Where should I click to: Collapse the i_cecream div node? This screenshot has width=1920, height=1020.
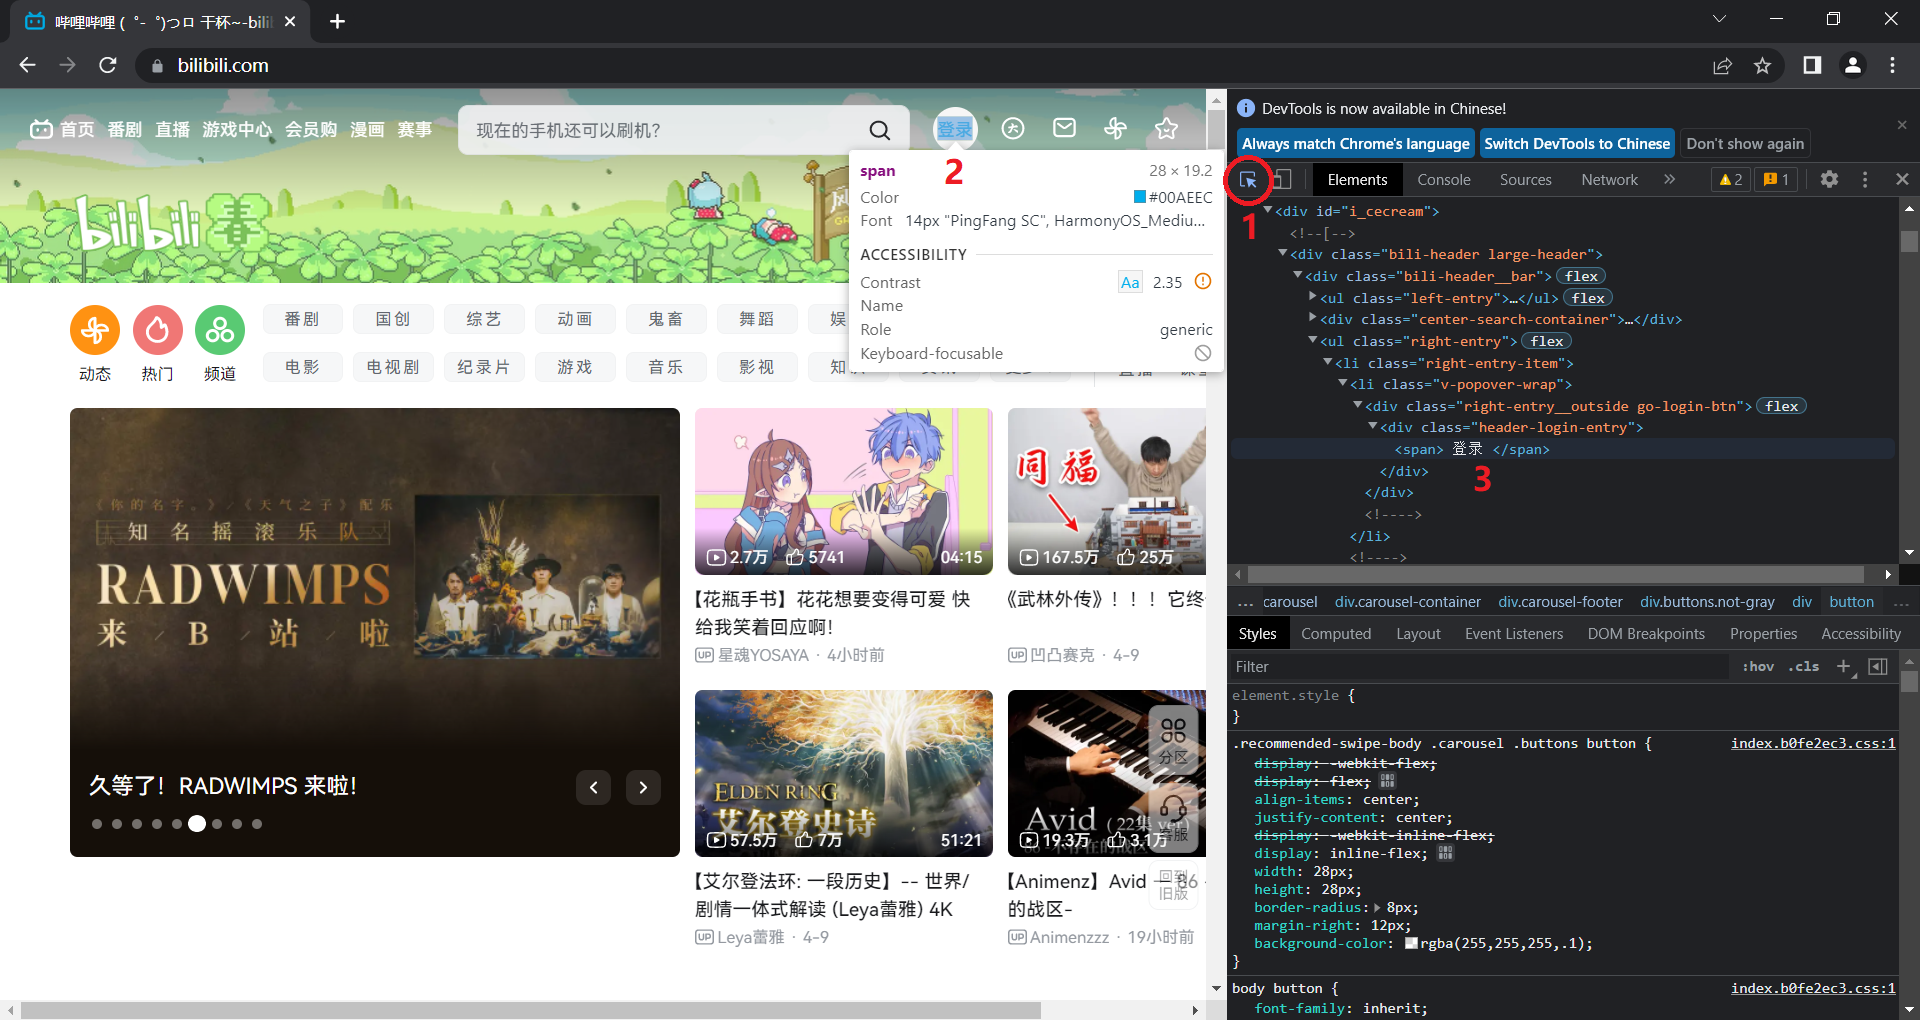pos(1268,211)
